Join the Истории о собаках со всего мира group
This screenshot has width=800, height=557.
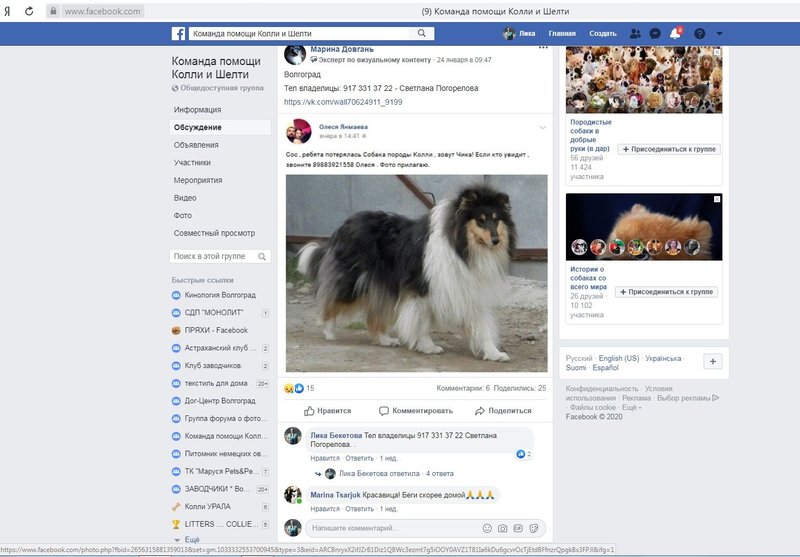pyautogui.click(x=666, y=292)
